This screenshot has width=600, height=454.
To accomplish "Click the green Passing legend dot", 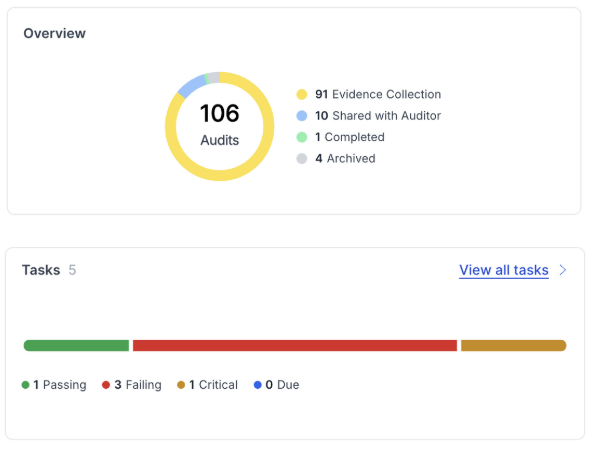I will (26, 385).
